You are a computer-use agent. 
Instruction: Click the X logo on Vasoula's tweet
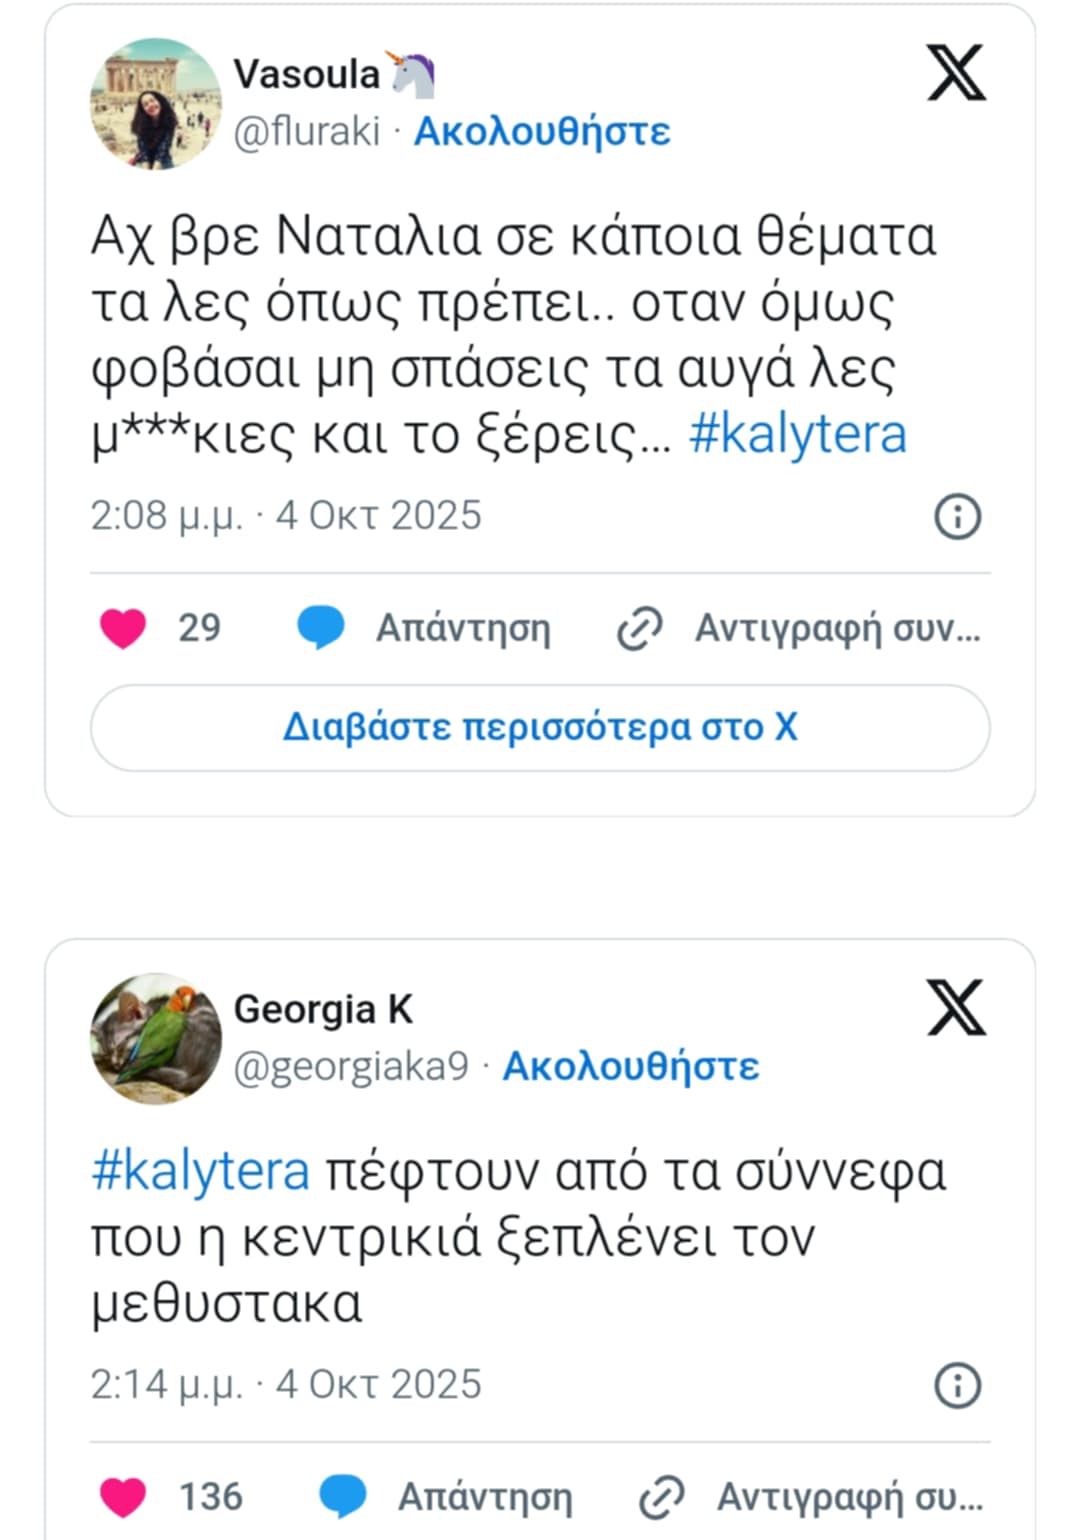(x=956, y=73)
